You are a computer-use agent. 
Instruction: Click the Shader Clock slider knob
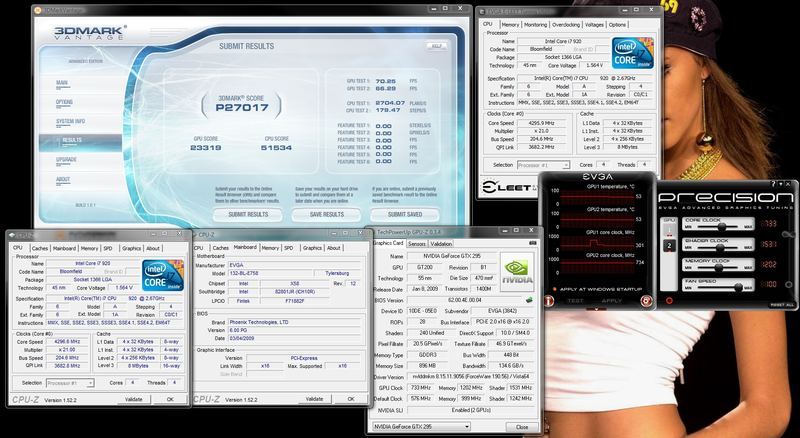[720, 247]
